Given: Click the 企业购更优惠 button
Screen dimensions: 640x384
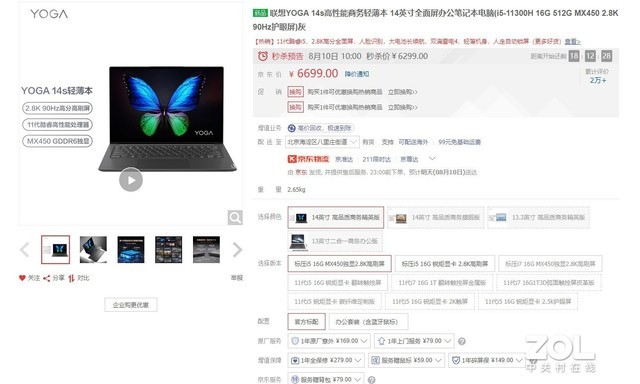Looking at the screenshot, I should [131, 305].
